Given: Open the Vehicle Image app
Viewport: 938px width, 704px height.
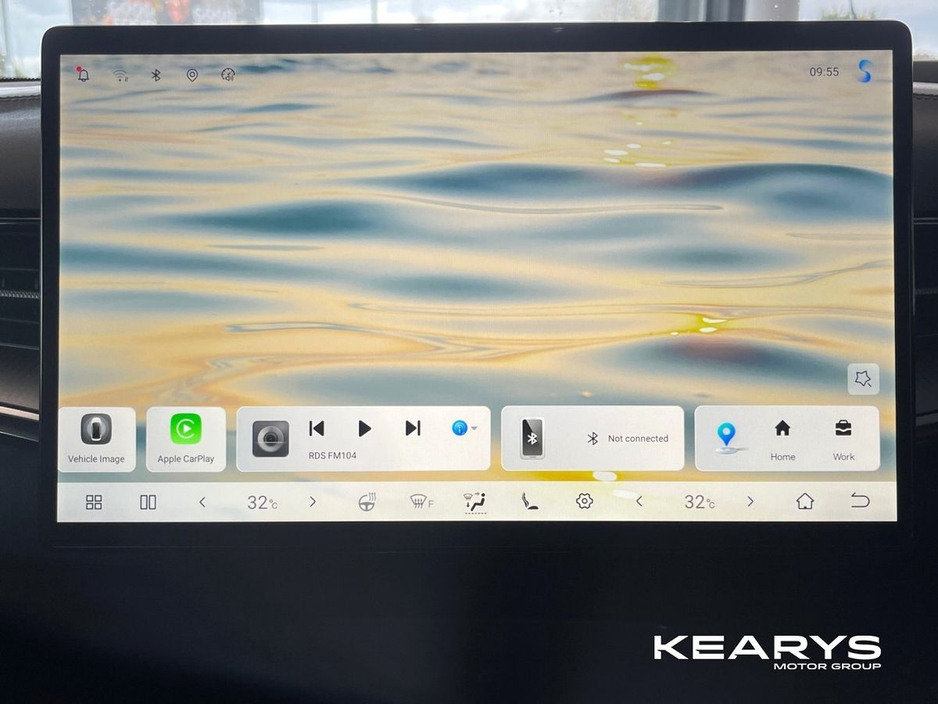Looking at the screenshot, I should [x=97, y=438].
